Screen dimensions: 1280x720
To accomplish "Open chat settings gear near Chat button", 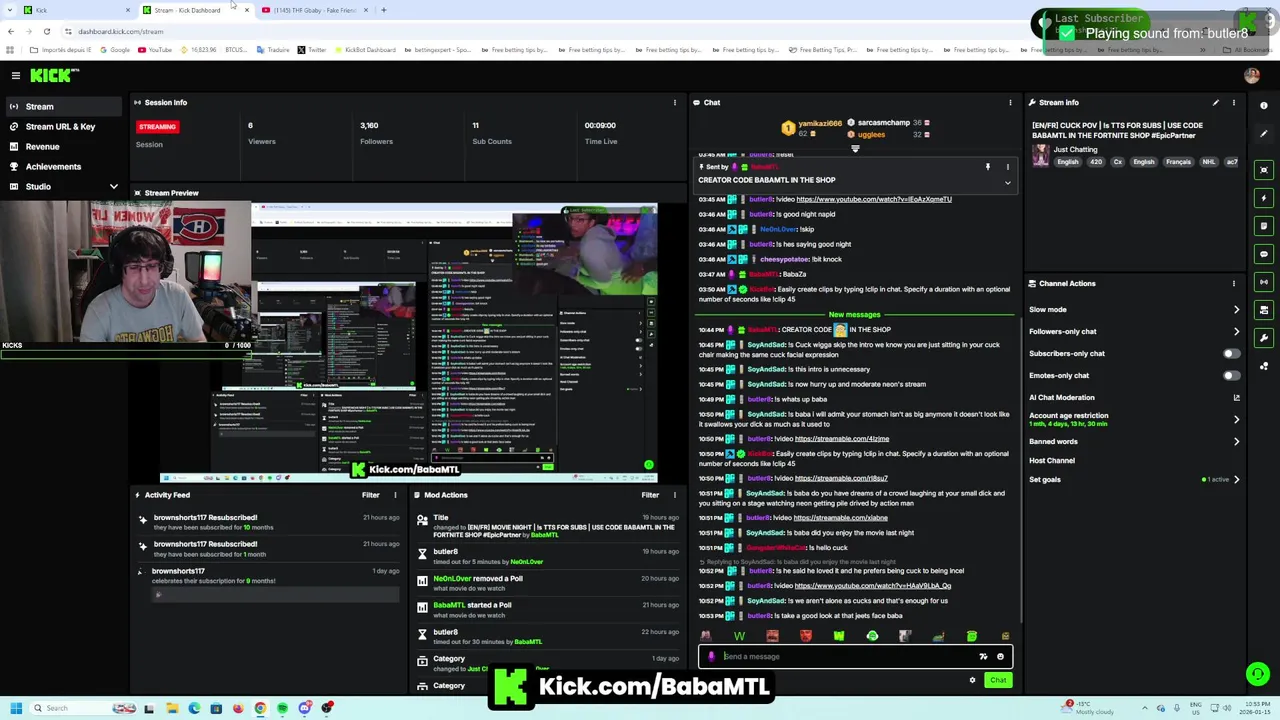I will coord(972,680).
